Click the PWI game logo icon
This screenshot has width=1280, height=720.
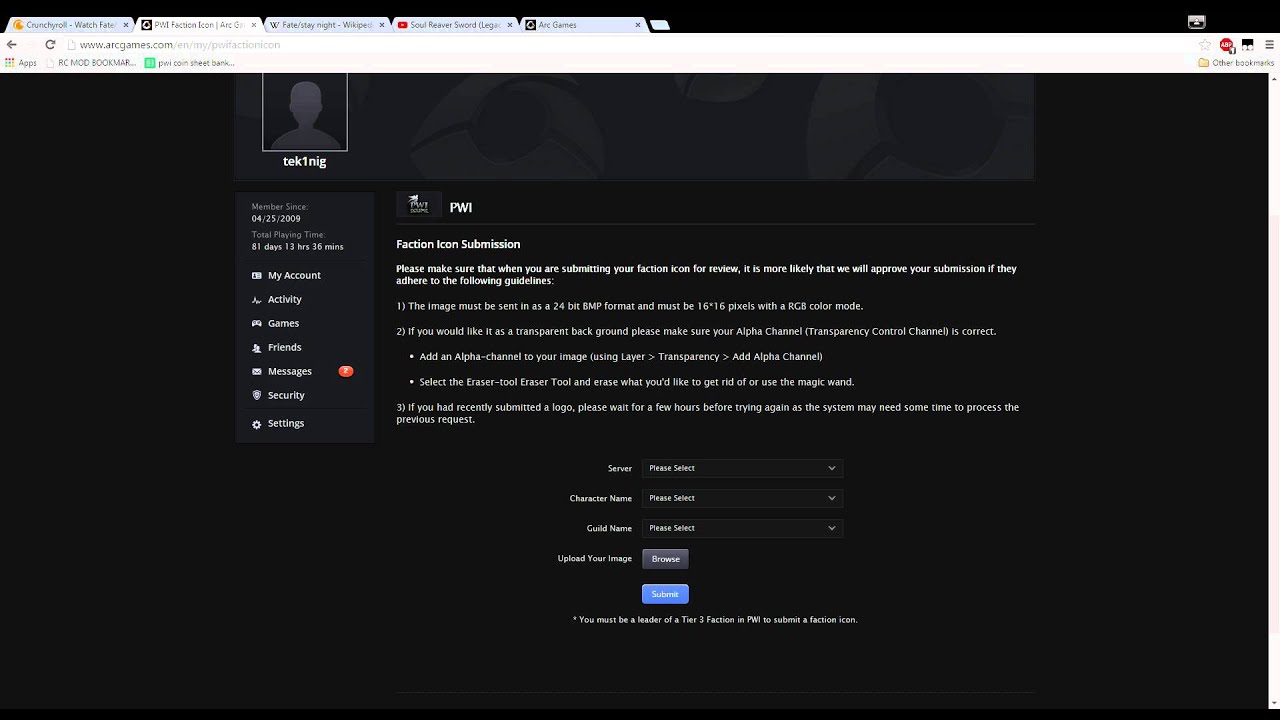click(418, 205)
